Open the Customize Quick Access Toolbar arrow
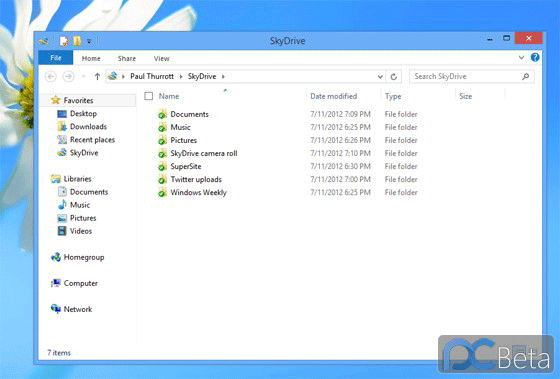560x379 pixels. tap(89, 41)
